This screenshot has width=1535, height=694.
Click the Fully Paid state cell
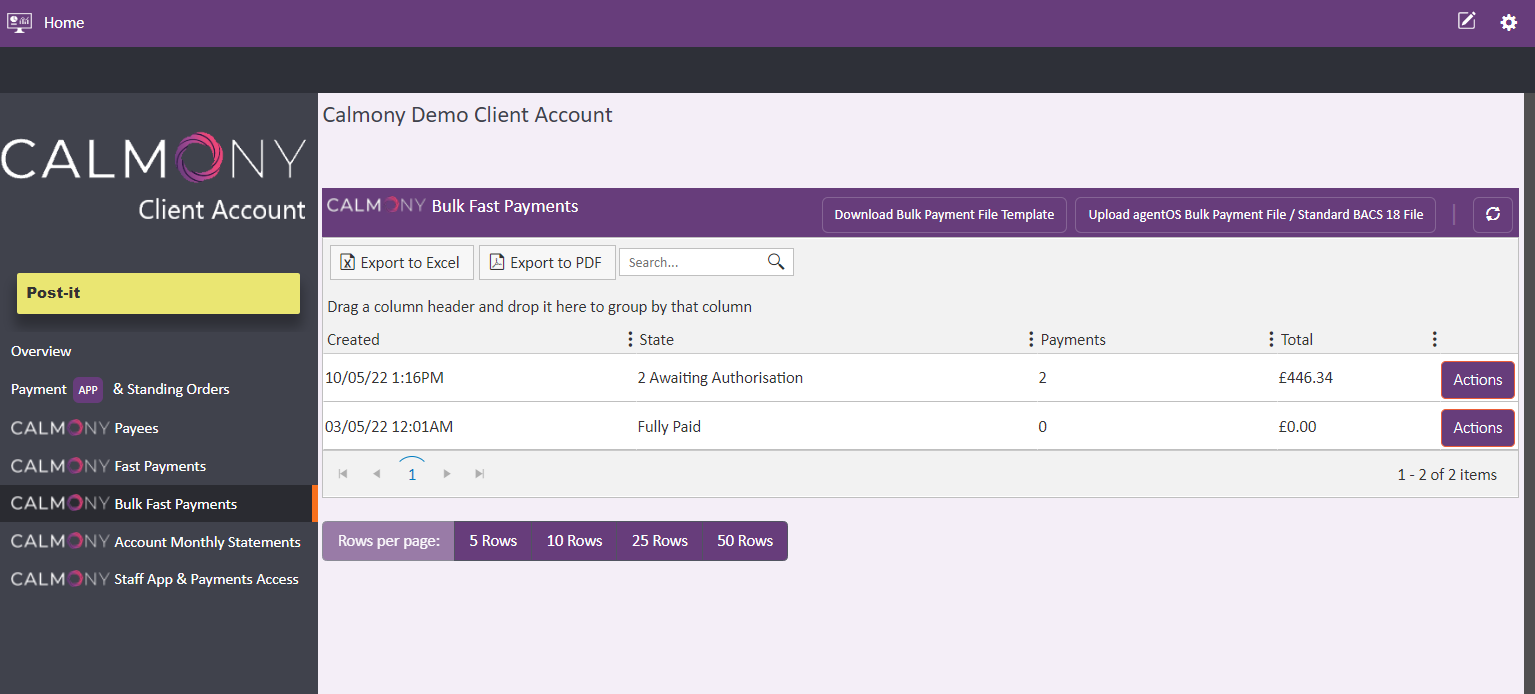click(x=669, y=427)
